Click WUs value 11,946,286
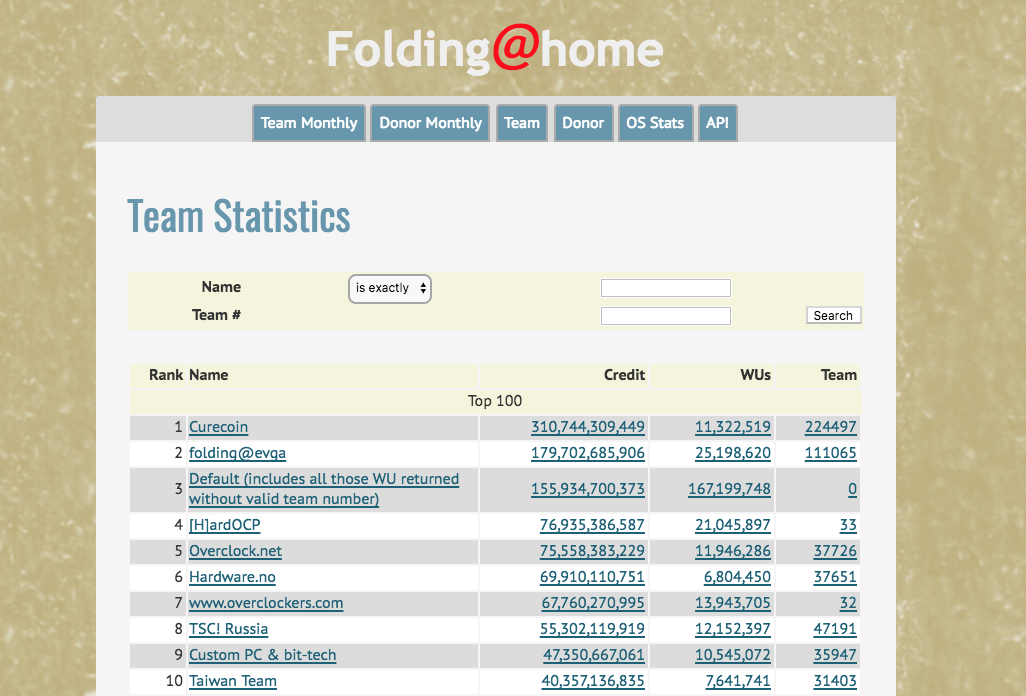Screen dimensions: 1026x696 pyautogui.click(x=733, y=551)
